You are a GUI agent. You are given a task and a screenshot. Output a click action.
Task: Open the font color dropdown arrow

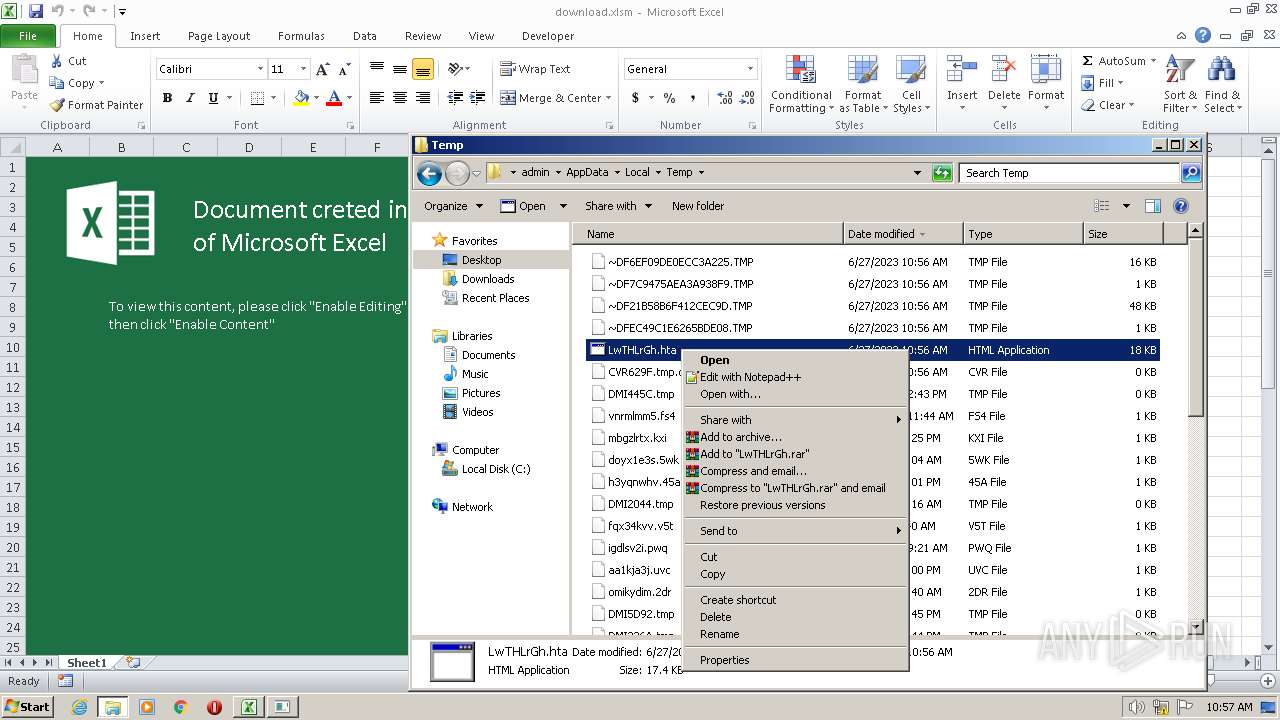pos(349,98)
